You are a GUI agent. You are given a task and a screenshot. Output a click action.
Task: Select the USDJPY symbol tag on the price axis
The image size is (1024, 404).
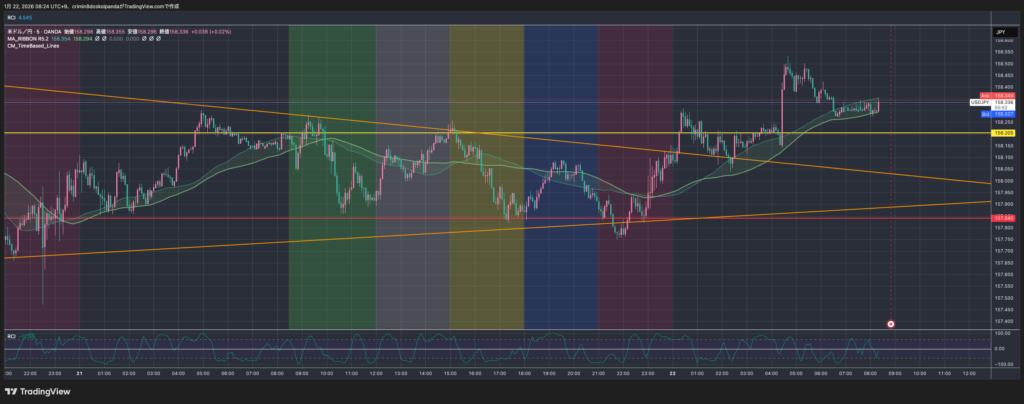point(980,102)
